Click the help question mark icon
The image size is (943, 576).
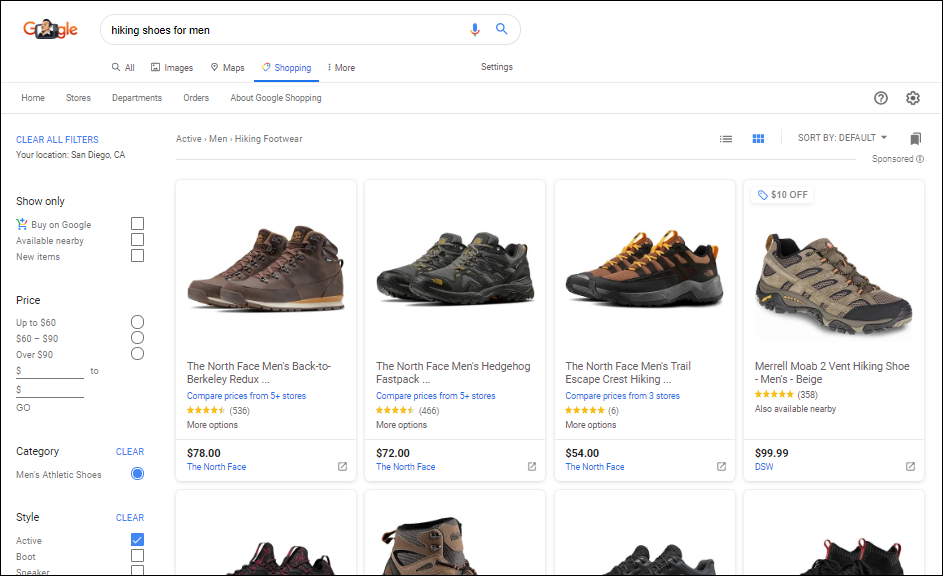coord(881,98)
